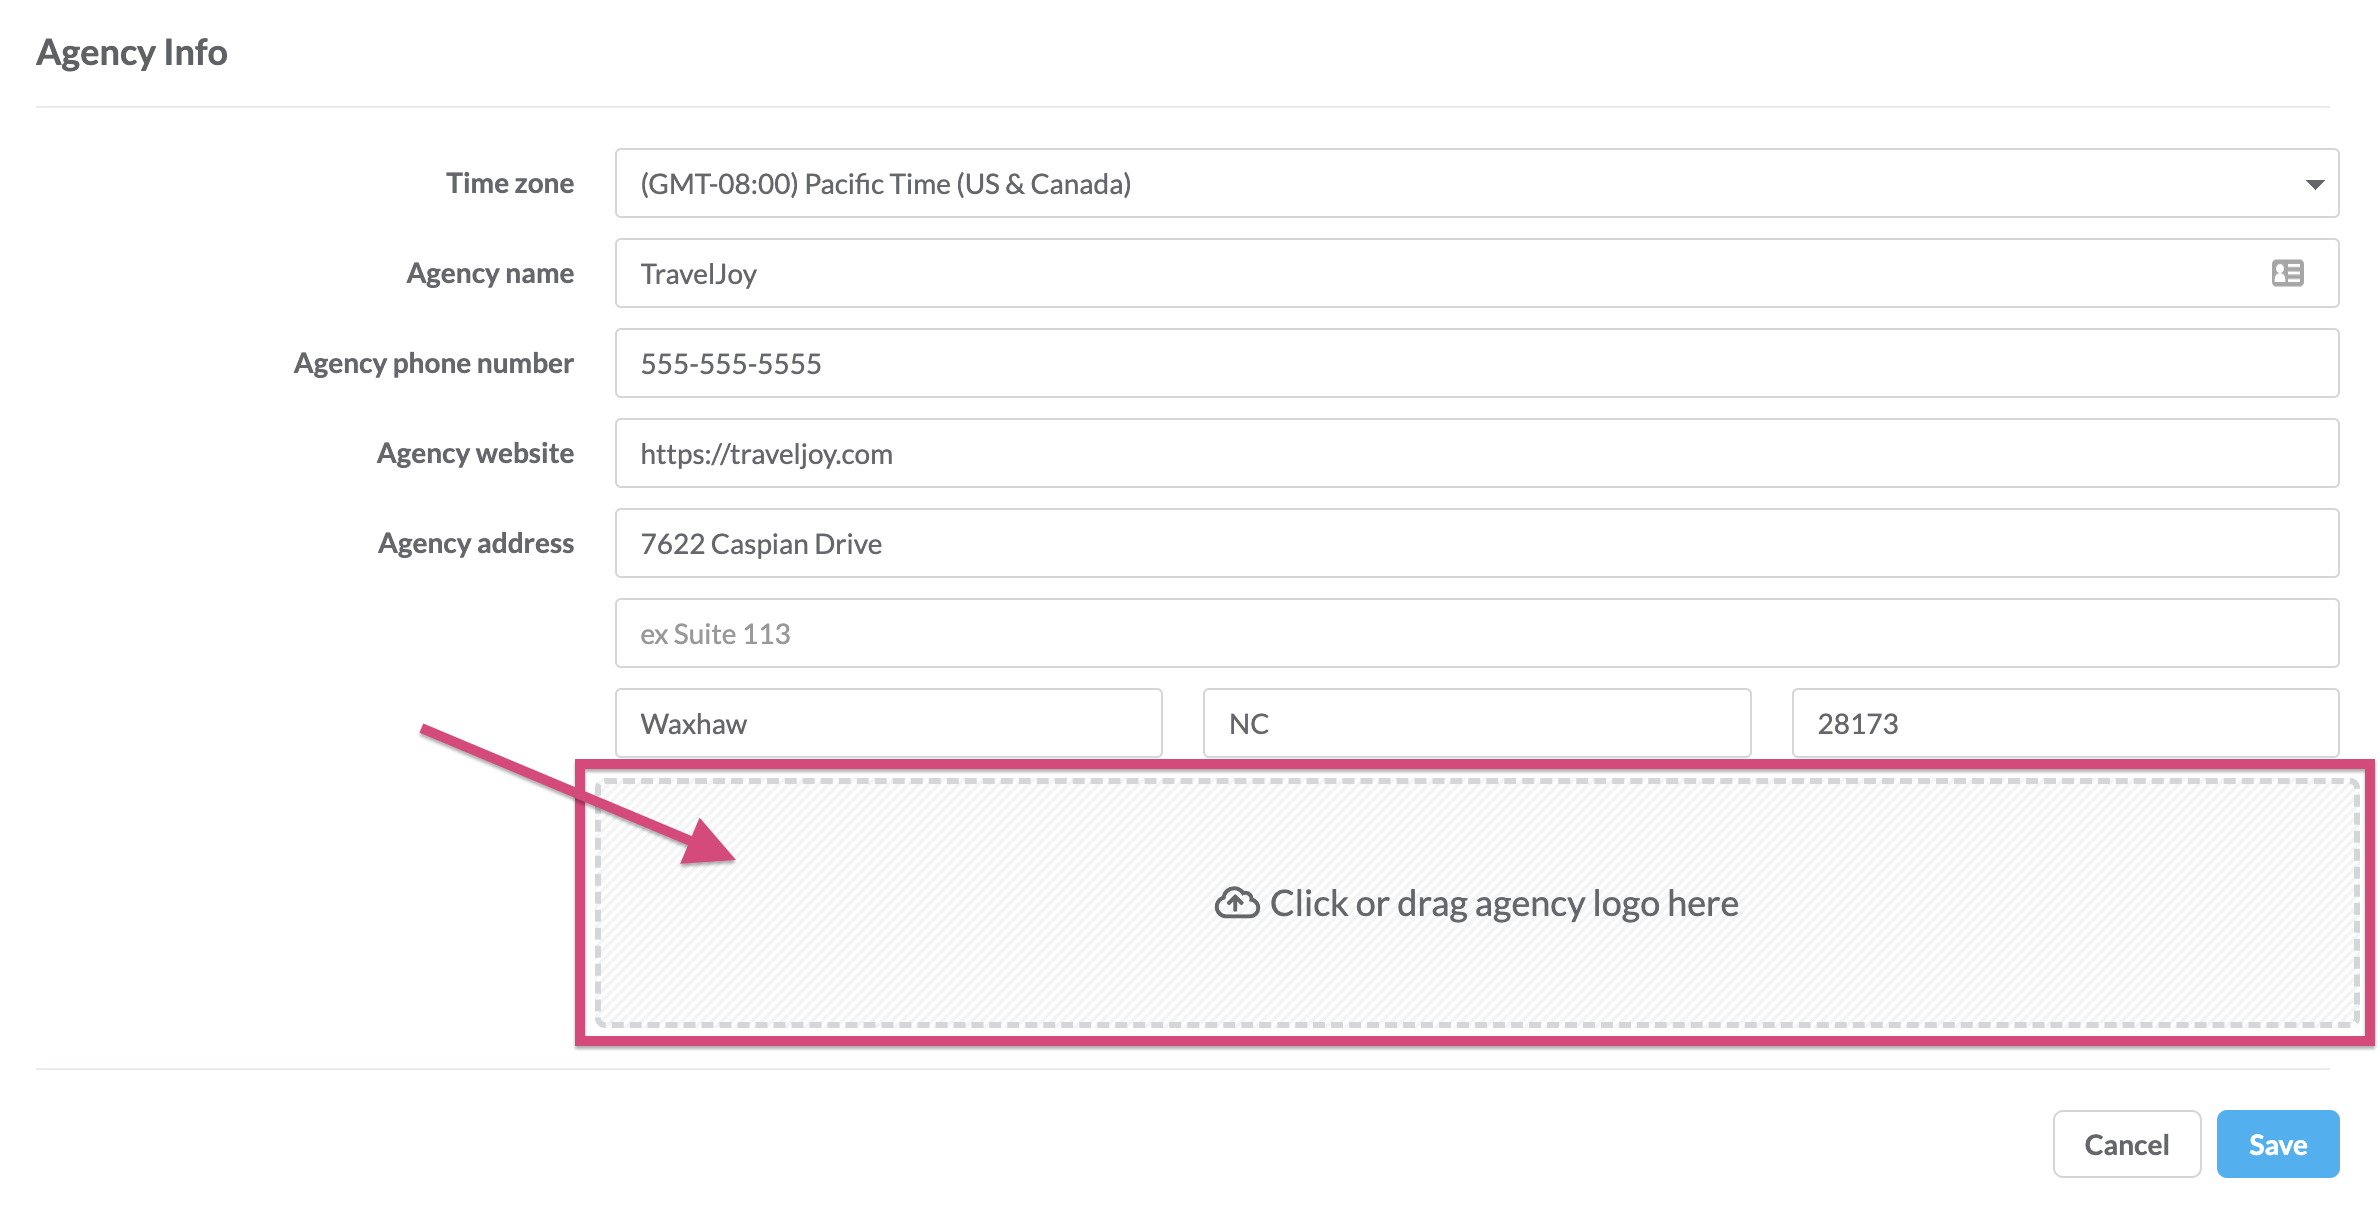Focus the Agency name field with TravelJoy
The height and width of the screenshot is (1206, 2380).
coord(1477,273)
